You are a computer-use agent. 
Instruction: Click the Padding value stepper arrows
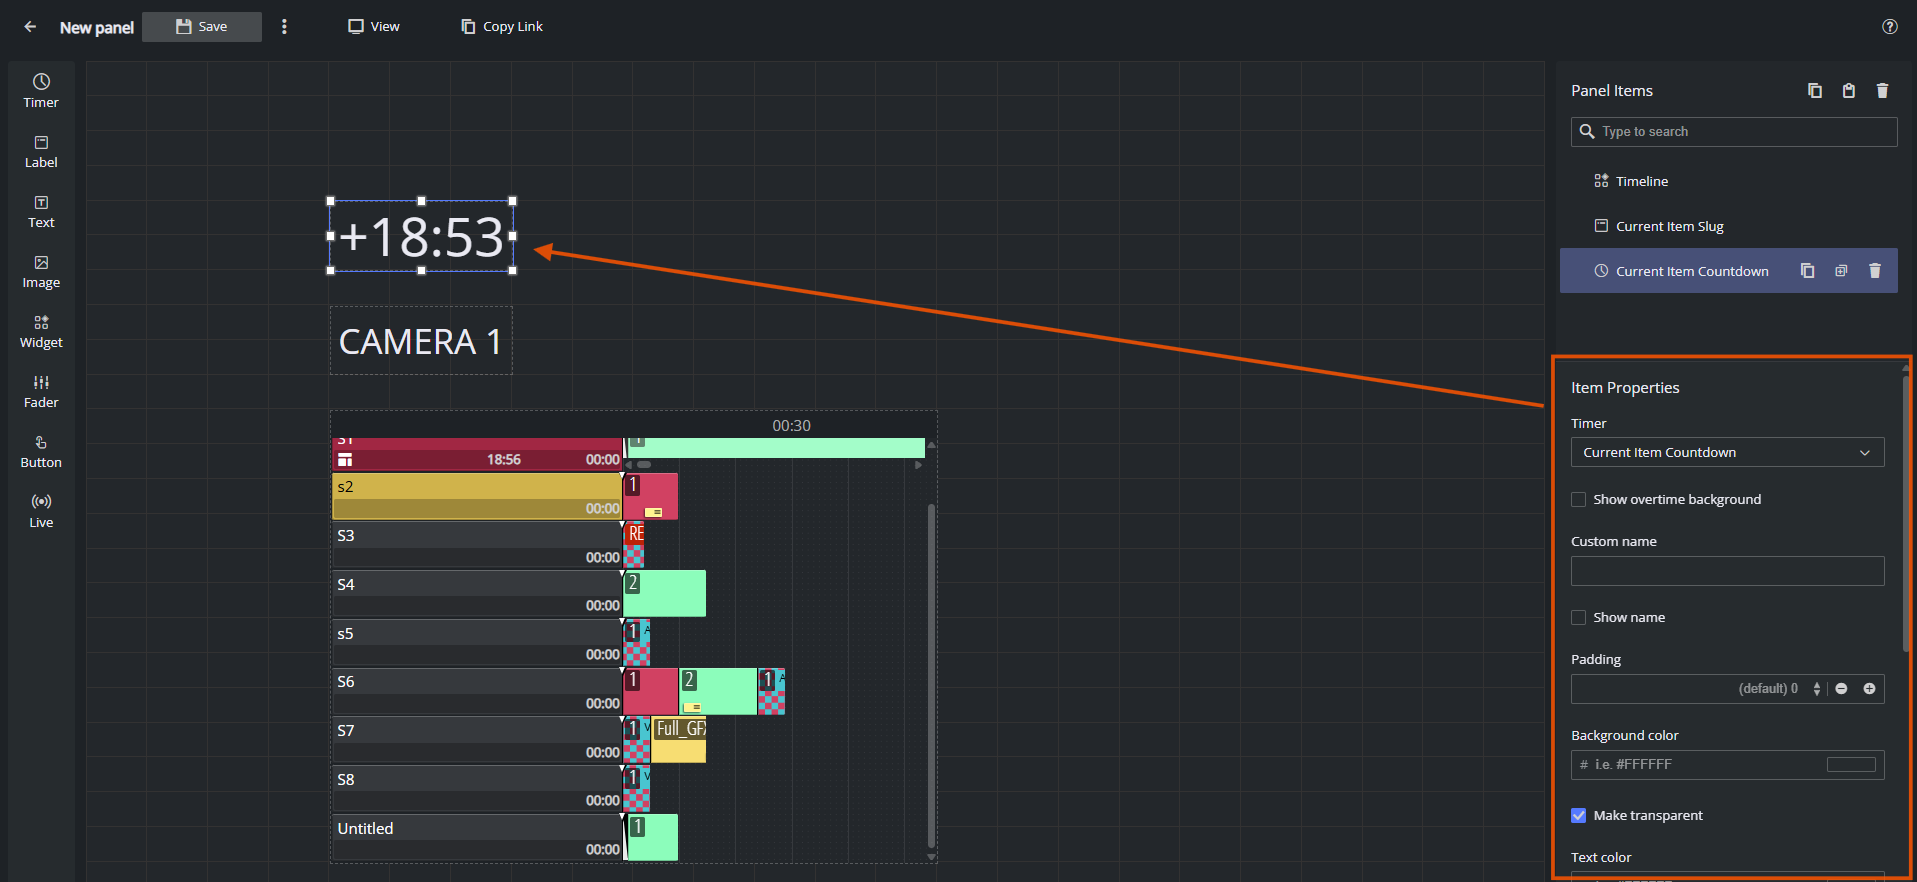tap(1816, 689)
